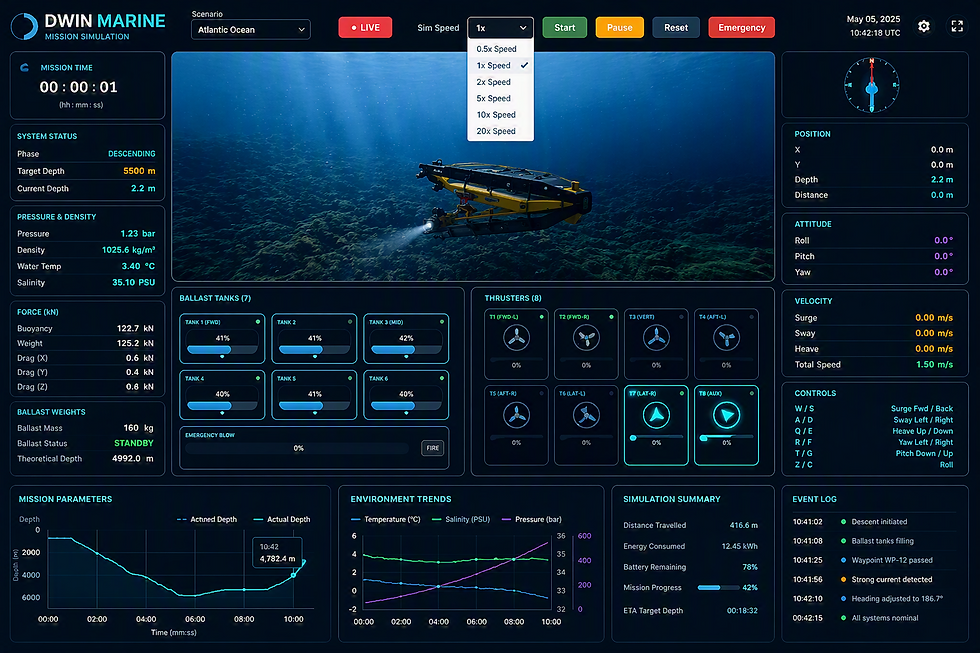
Task: Choose 0.5x Speed option
Action: (x=501, y=49)
